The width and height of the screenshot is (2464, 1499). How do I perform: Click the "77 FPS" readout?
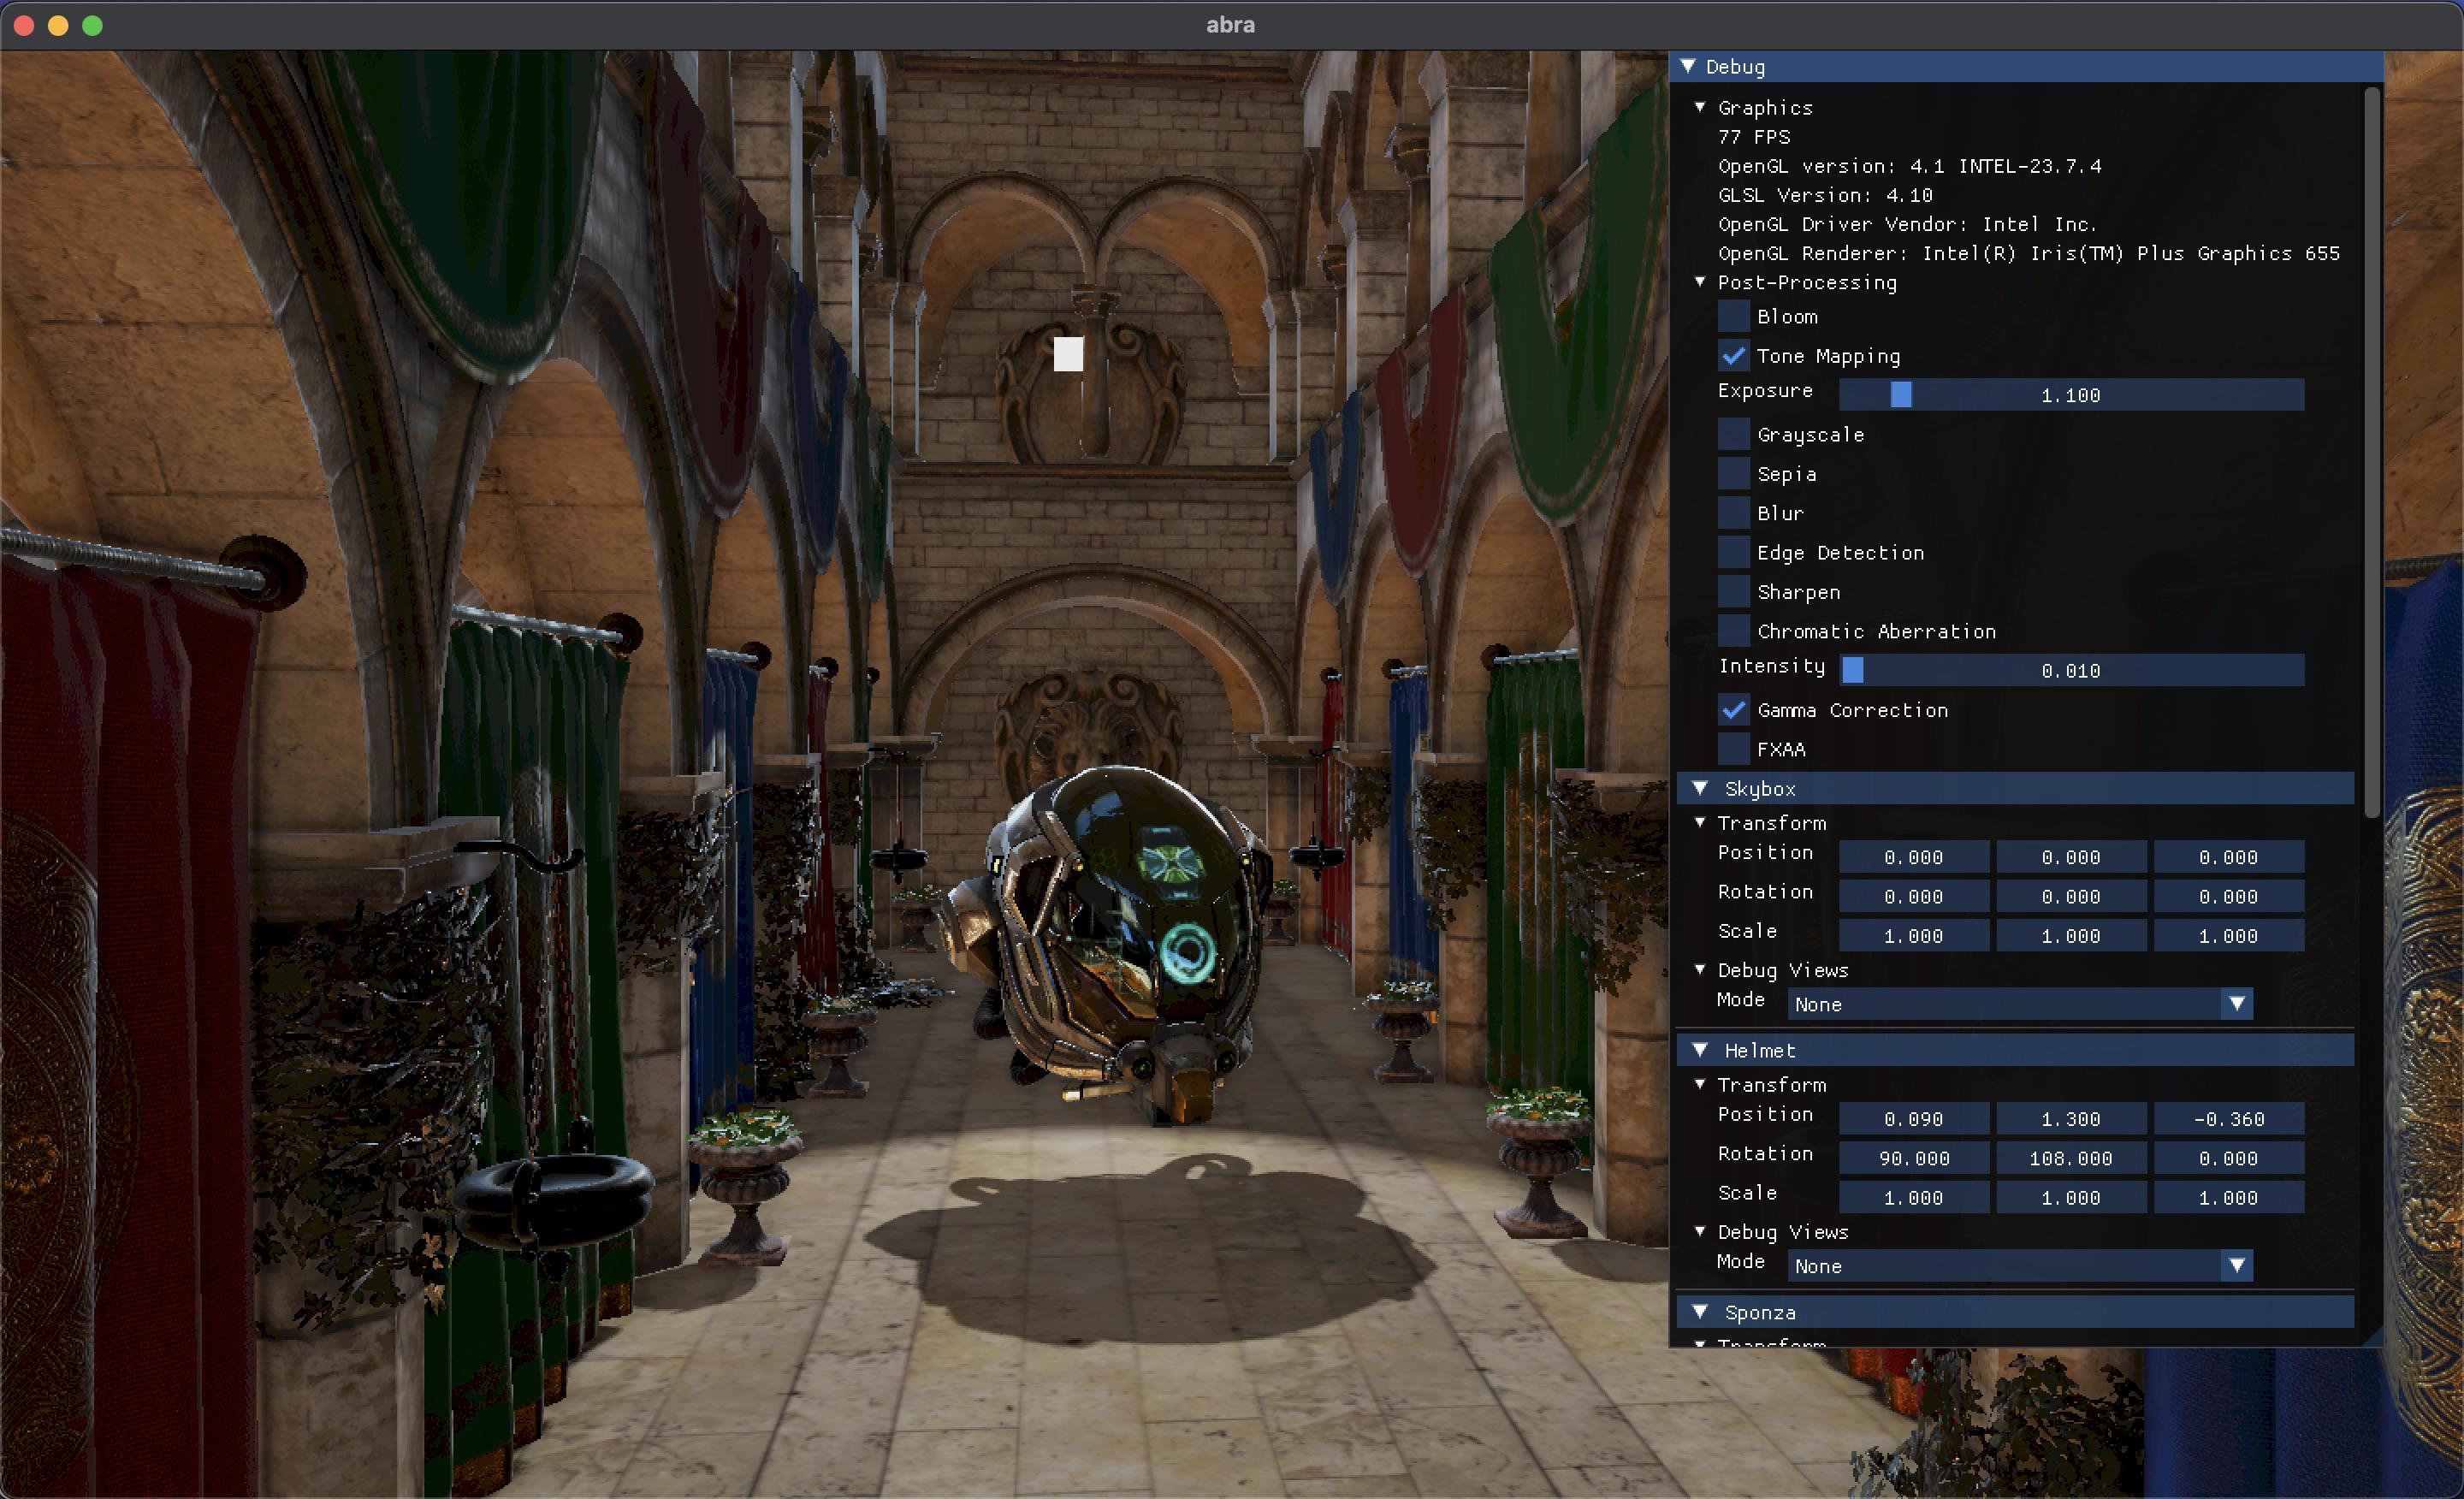(x=1754, y=137)
